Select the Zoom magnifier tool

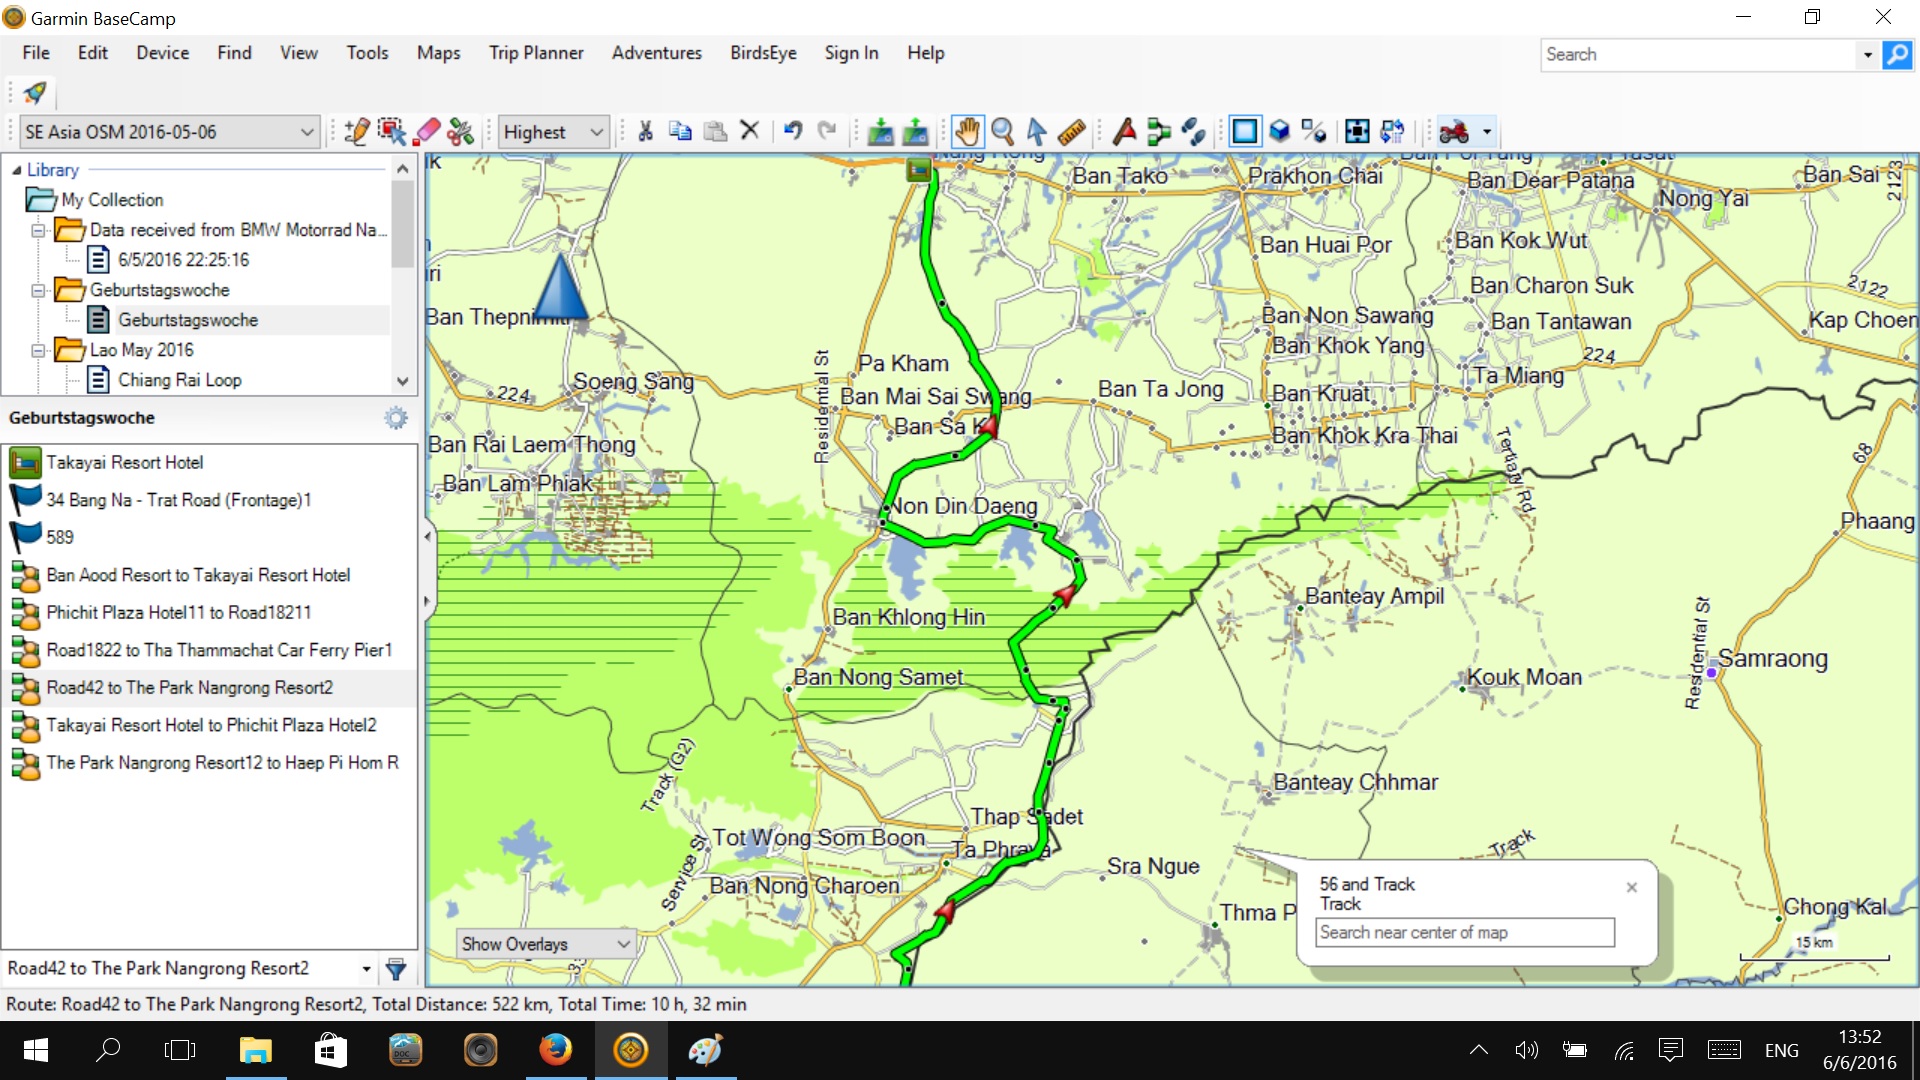(x=1003, y=131)
